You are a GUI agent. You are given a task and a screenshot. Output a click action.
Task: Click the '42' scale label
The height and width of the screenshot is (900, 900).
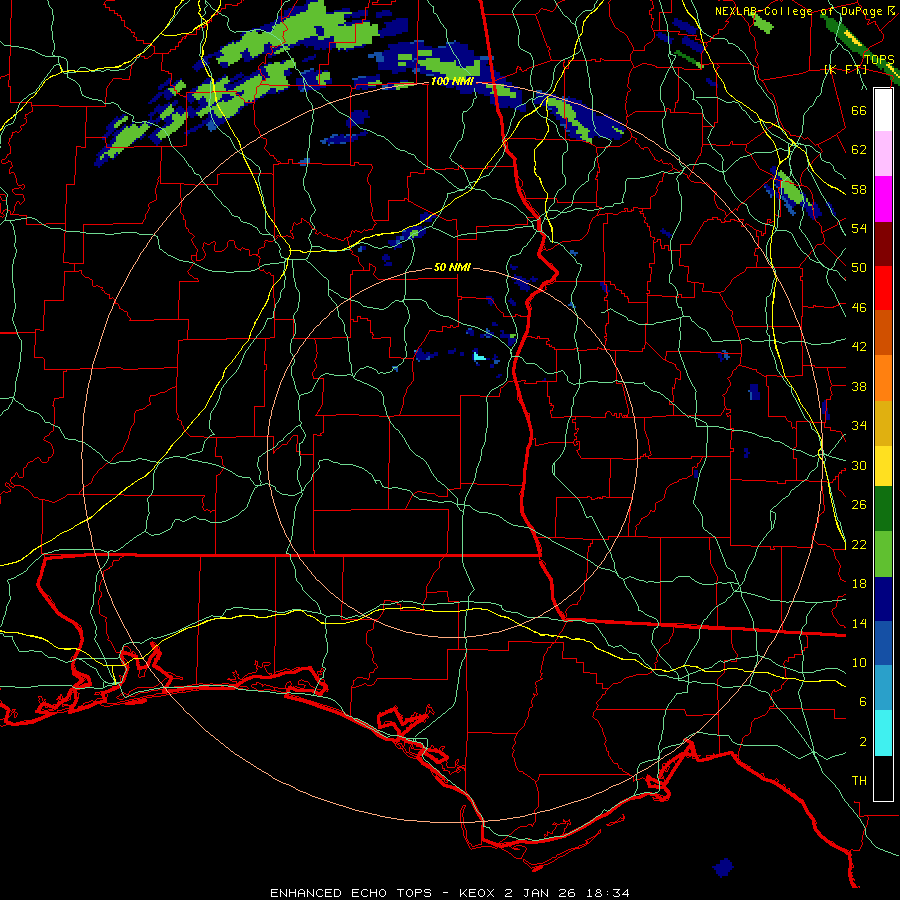point(859,347)
